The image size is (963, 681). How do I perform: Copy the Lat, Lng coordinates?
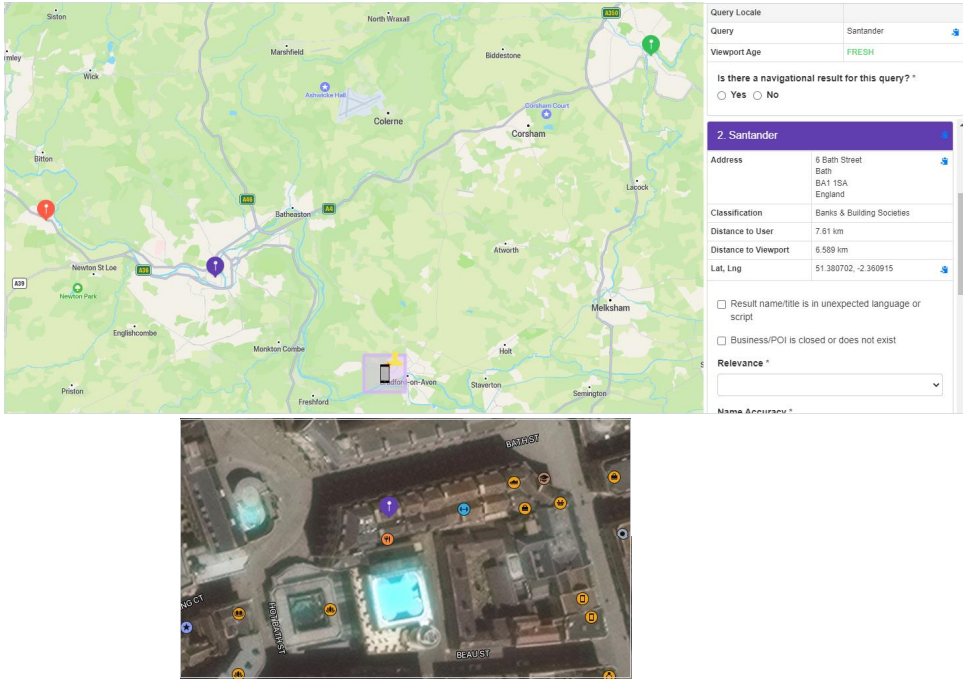point(944,269)
